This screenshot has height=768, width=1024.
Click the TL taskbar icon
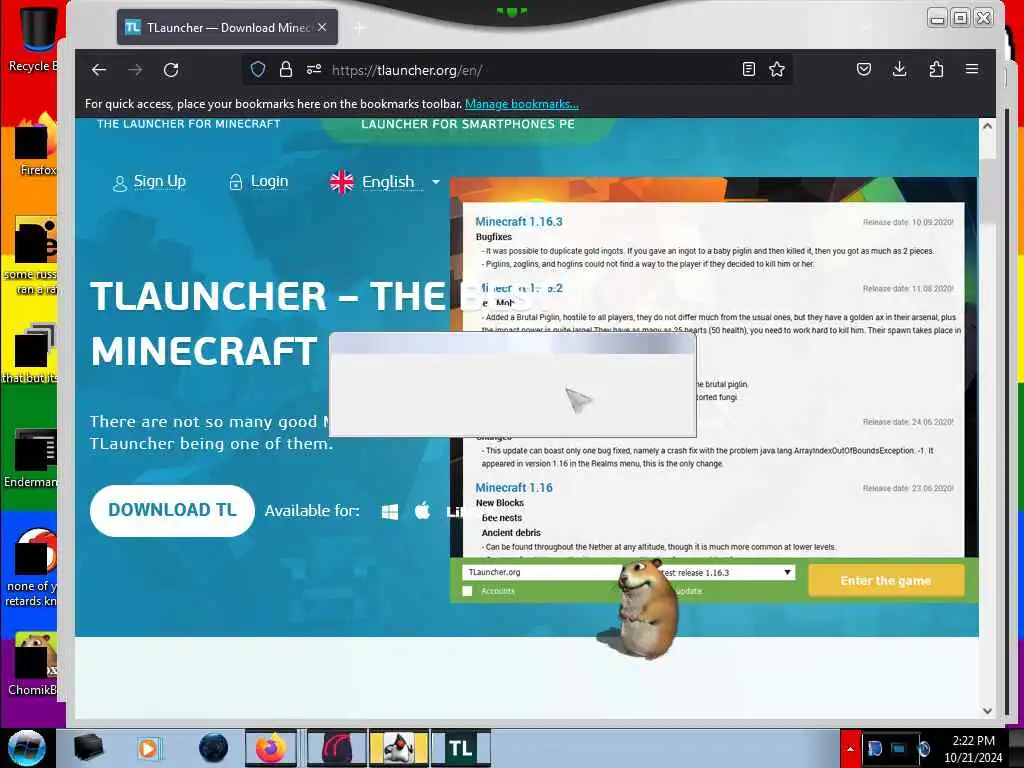click(460, 748)
